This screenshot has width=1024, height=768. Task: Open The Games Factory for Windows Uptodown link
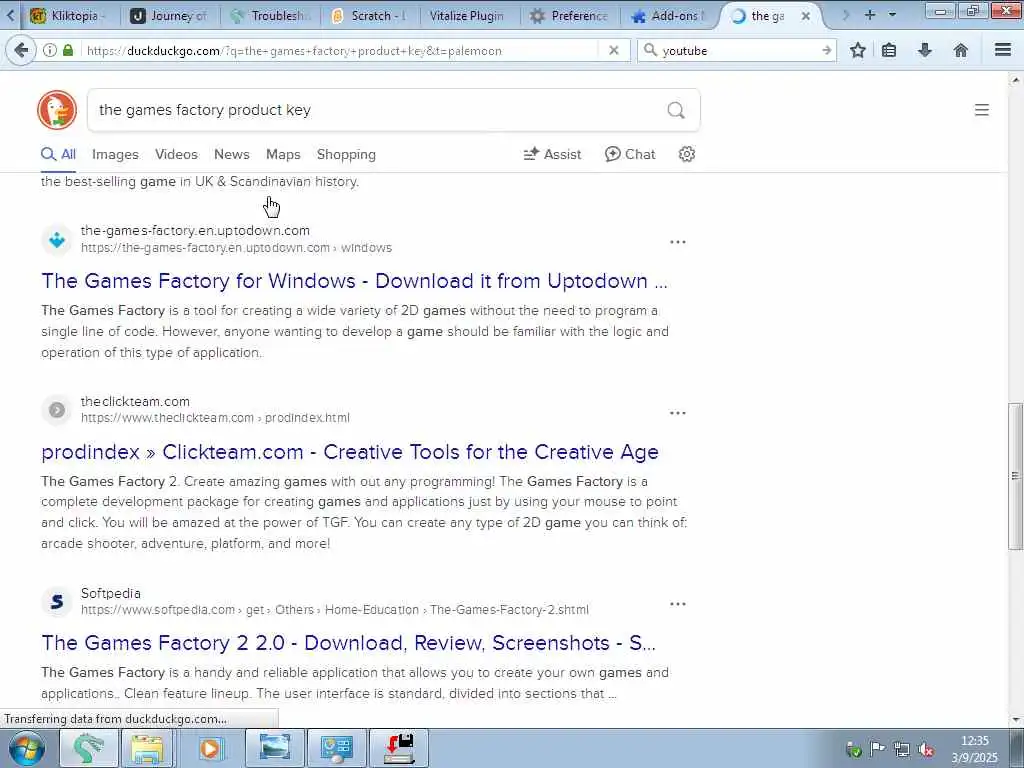[354, 281]
